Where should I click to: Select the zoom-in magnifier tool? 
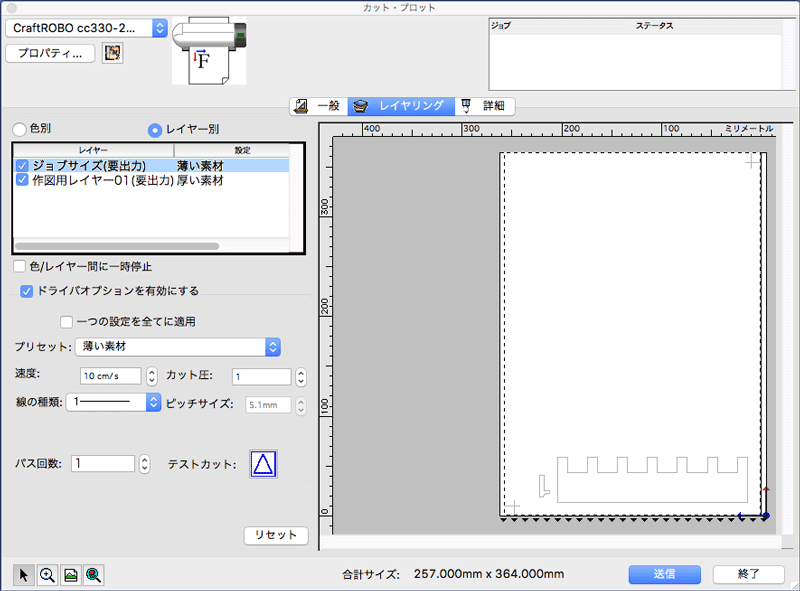[47, 575]
